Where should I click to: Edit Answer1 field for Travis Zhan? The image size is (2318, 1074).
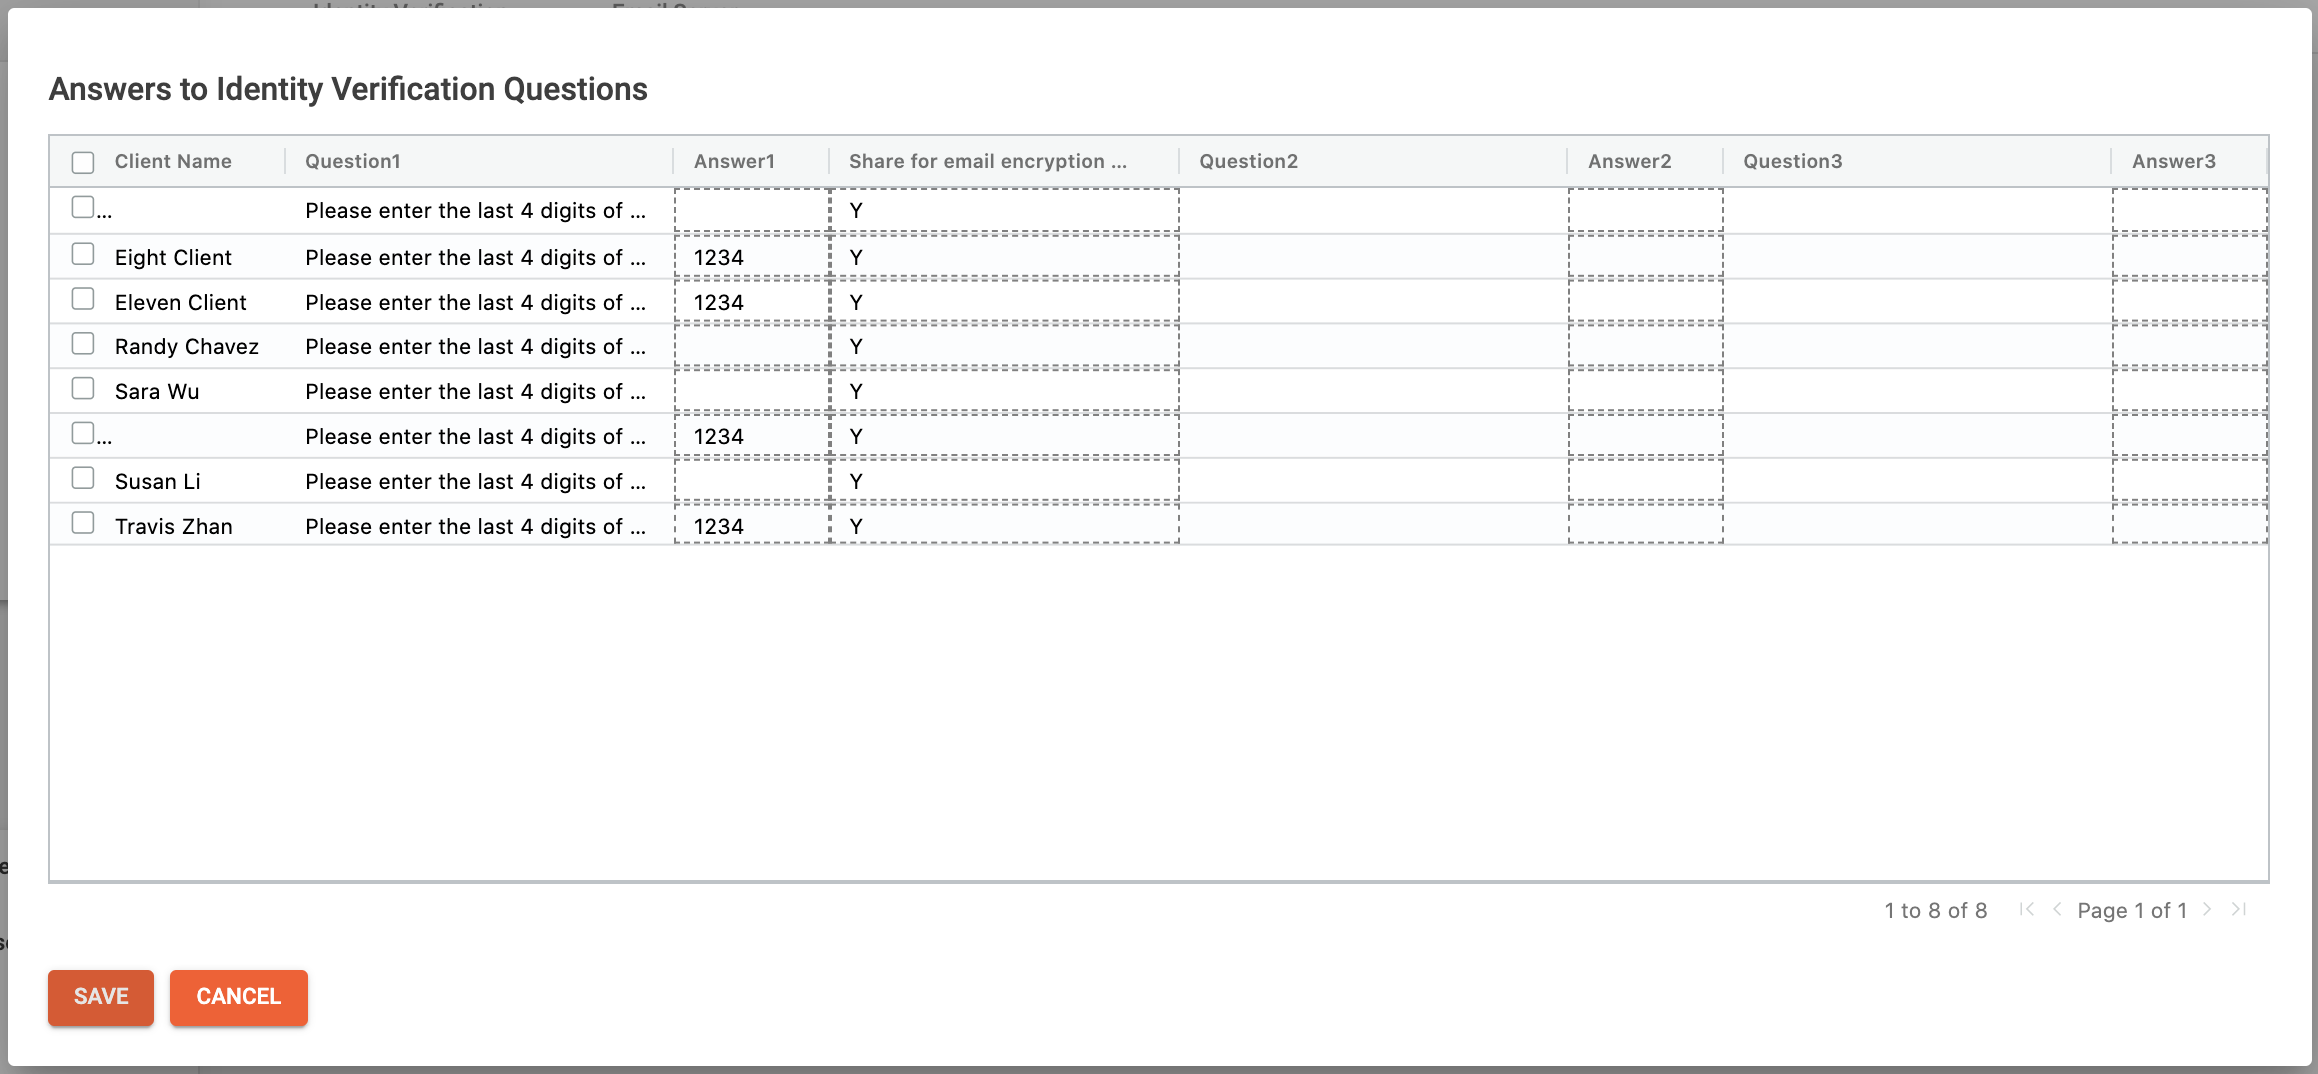[x=752, y=525]
